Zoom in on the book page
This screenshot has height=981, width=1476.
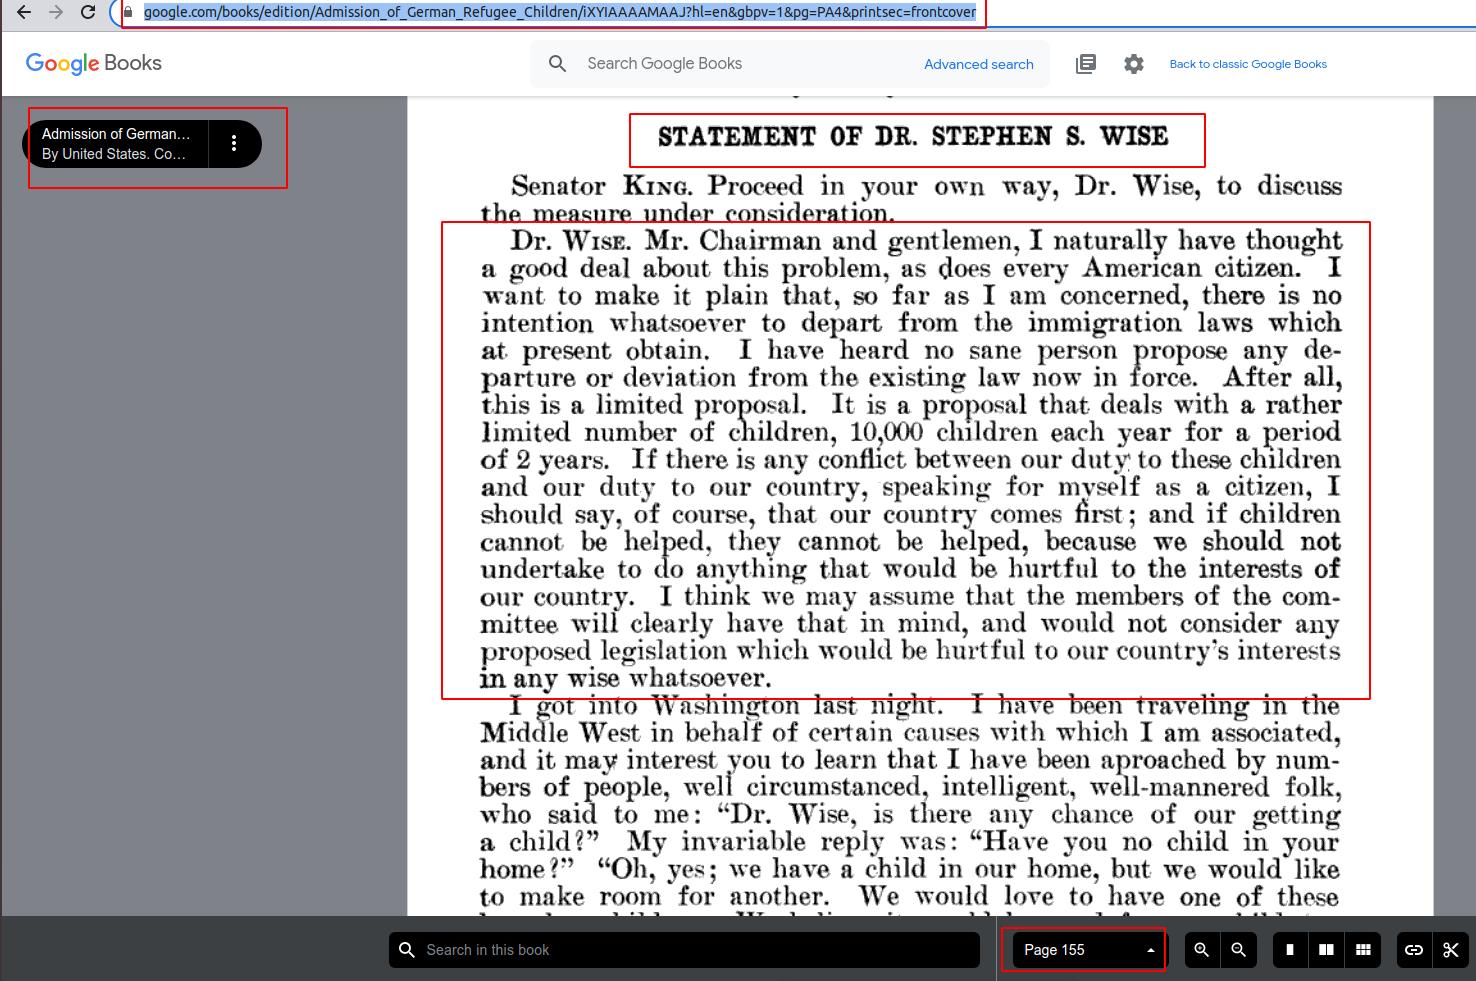click(1201, 950)
